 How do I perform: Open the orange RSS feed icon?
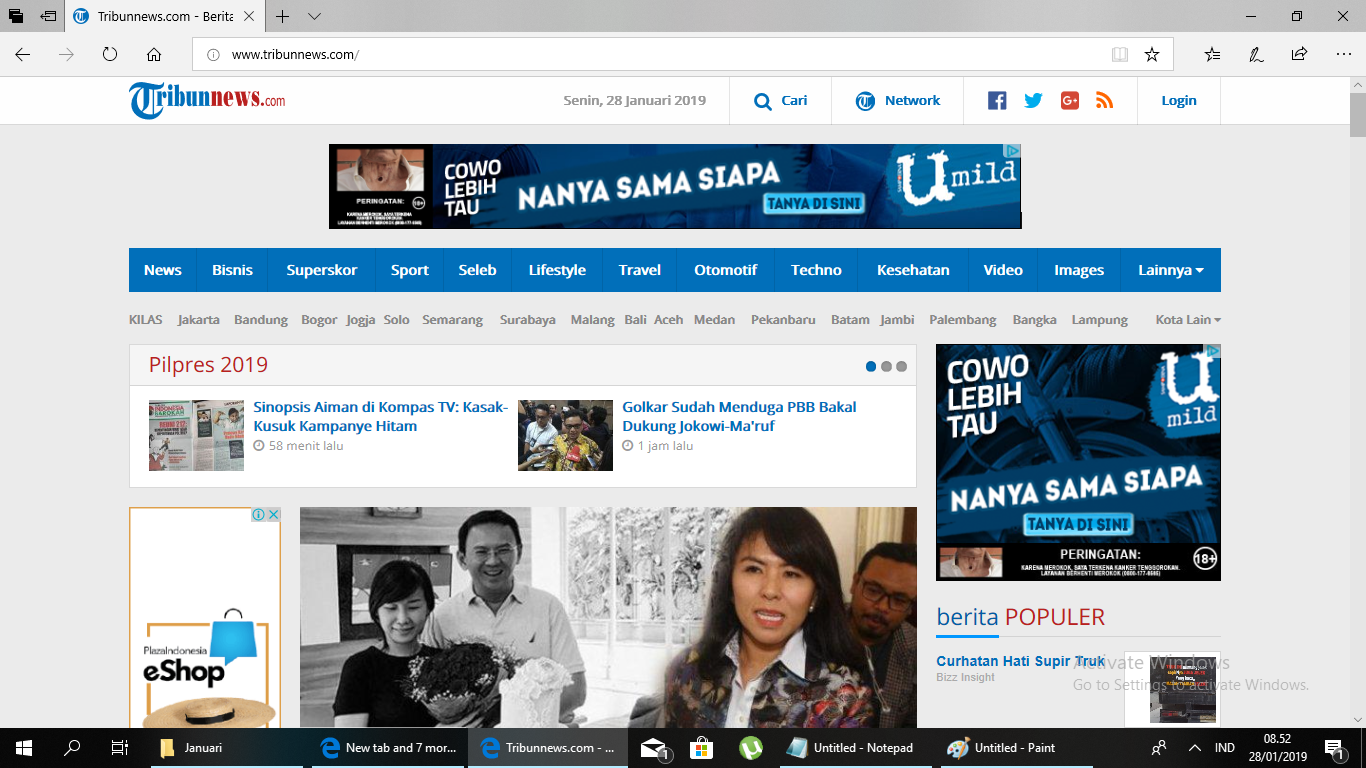[1105, 101]
